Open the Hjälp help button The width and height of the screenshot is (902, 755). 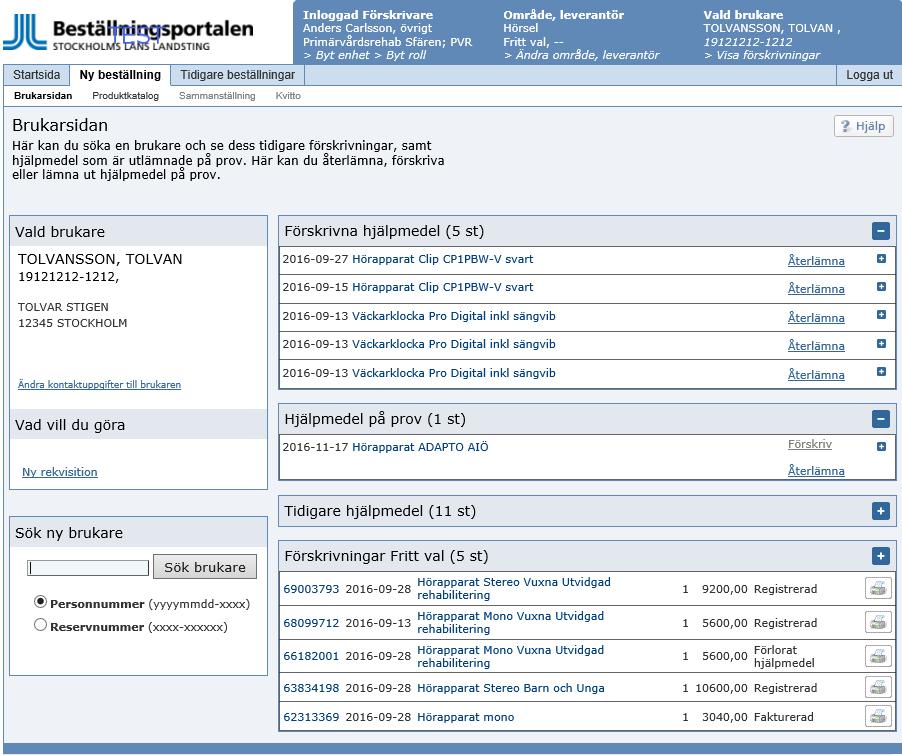(x=863, y=126)
